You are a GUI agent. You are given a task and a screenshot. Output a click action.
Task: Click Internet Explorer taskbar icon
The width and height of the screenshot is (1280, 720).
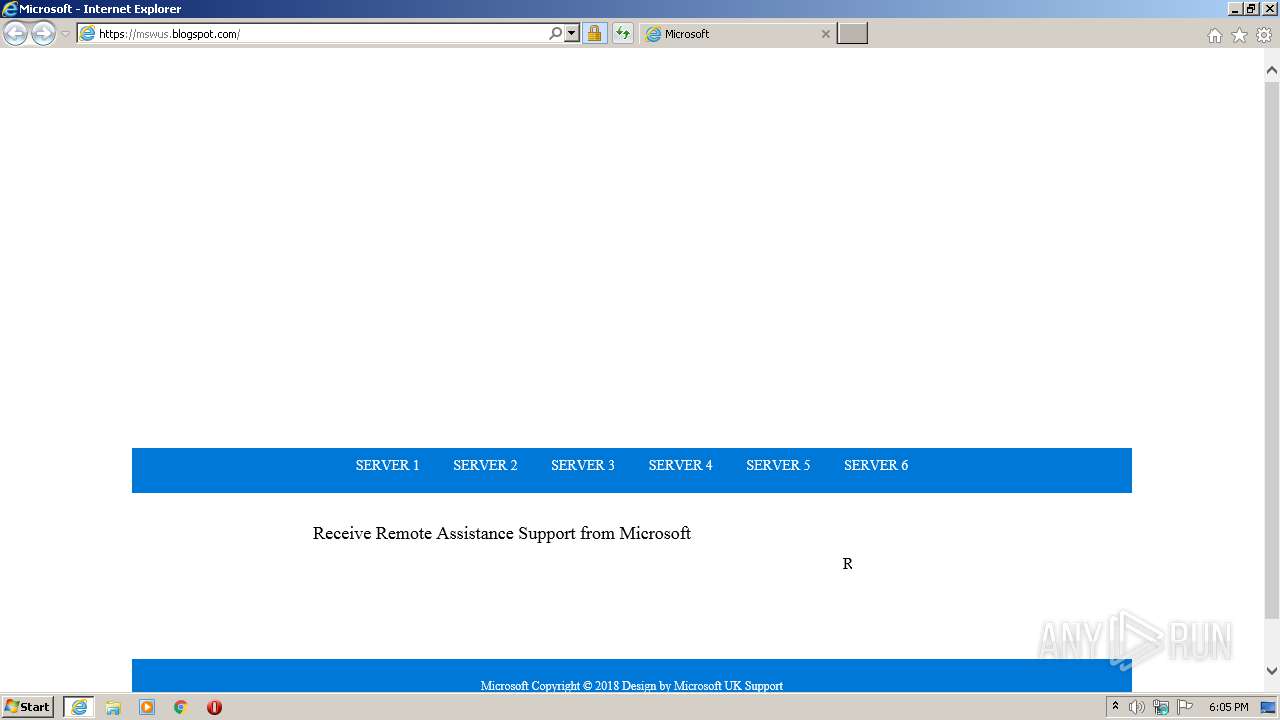tap(79, 707)
